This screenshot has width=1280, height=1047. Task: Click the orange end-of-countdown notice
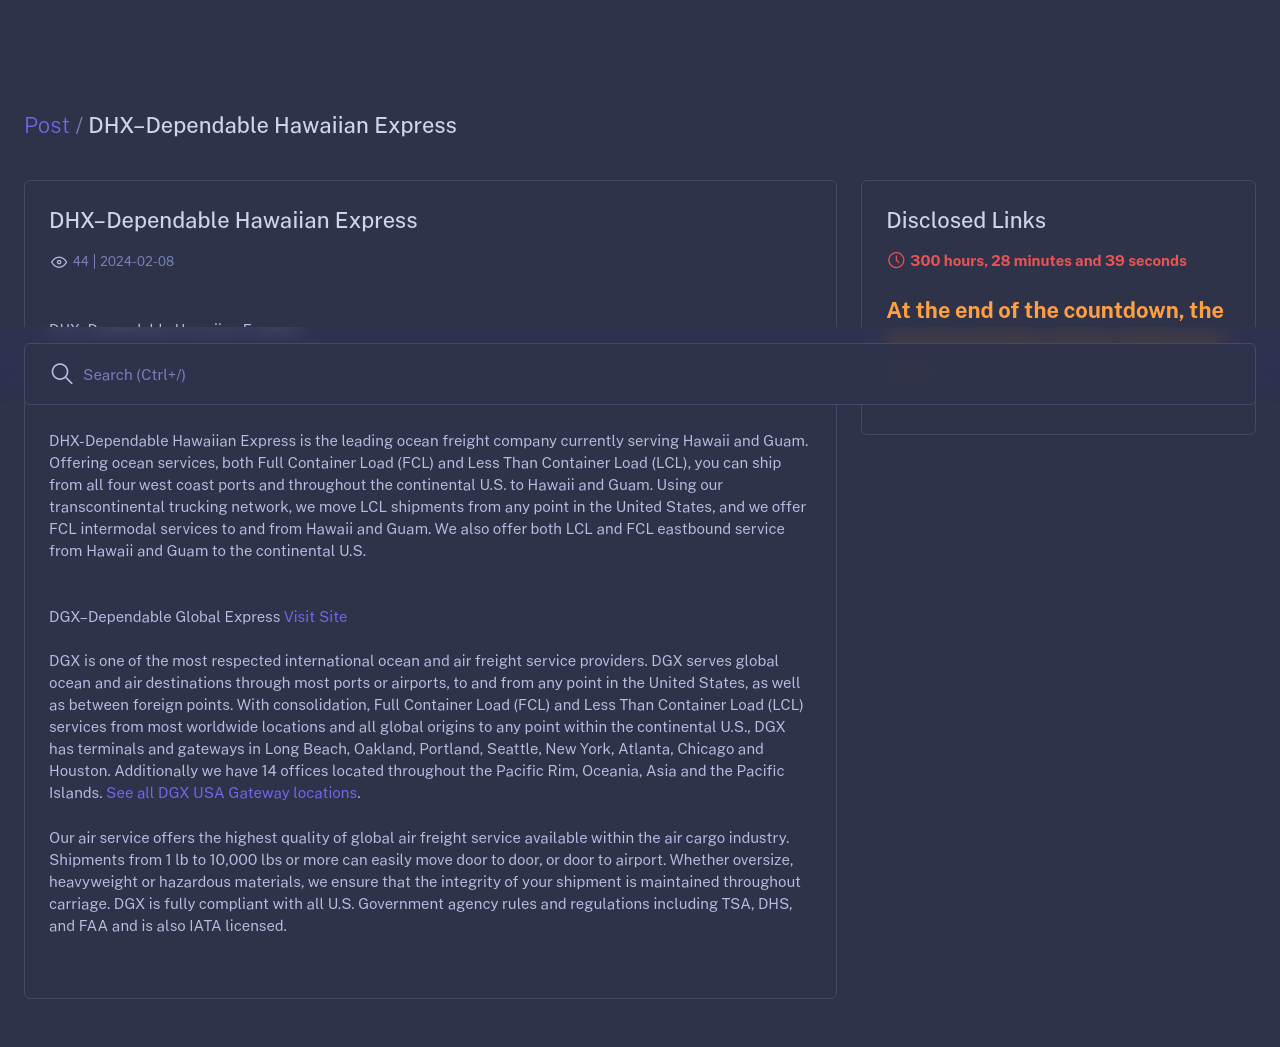tap(1055, 311)
